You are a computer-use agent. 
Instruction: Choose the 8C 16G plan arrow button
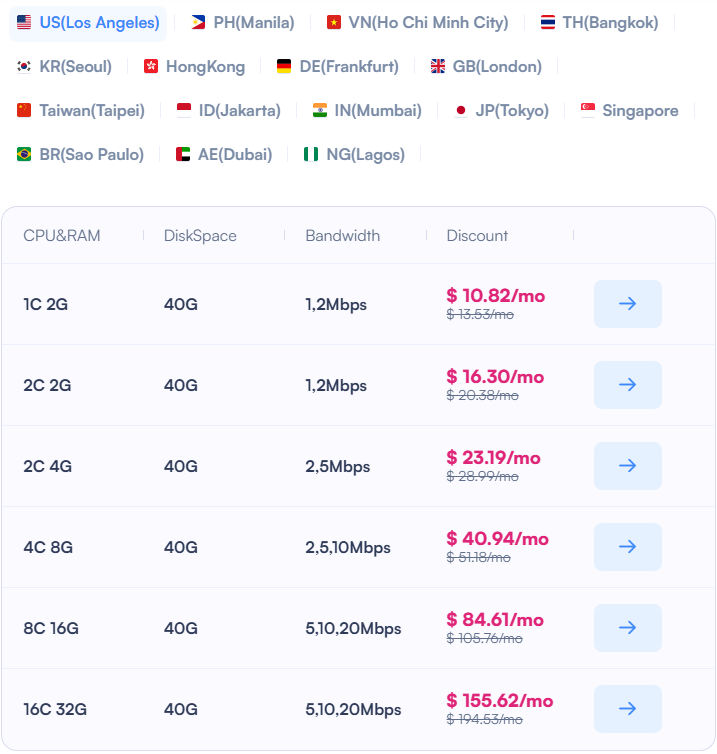(x=627, y=628)
